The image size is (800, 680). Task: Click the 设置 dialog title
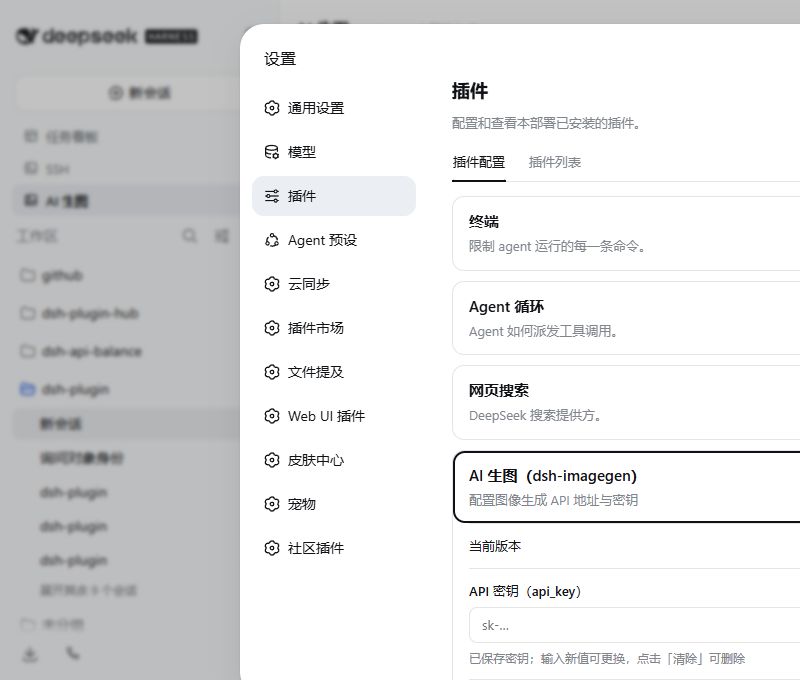(280, 59)
